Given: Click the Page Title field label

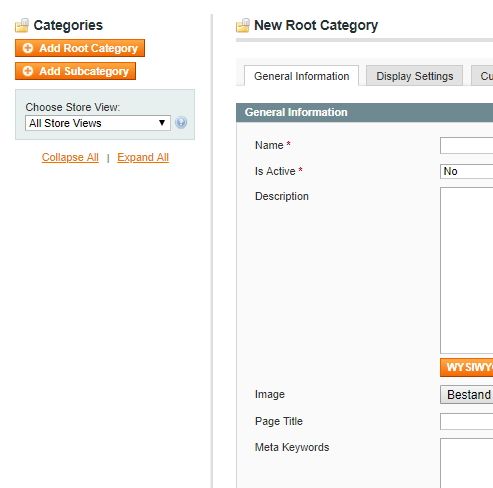Looking at the screenshot, I should click(x=279, y=421).
